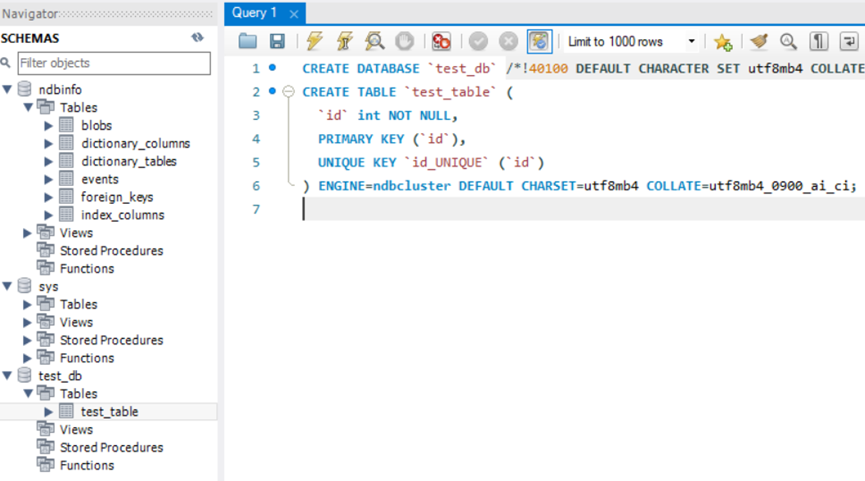Collapse test_db Tables node
The image size is (865, 481).
(x=28, y=393)
